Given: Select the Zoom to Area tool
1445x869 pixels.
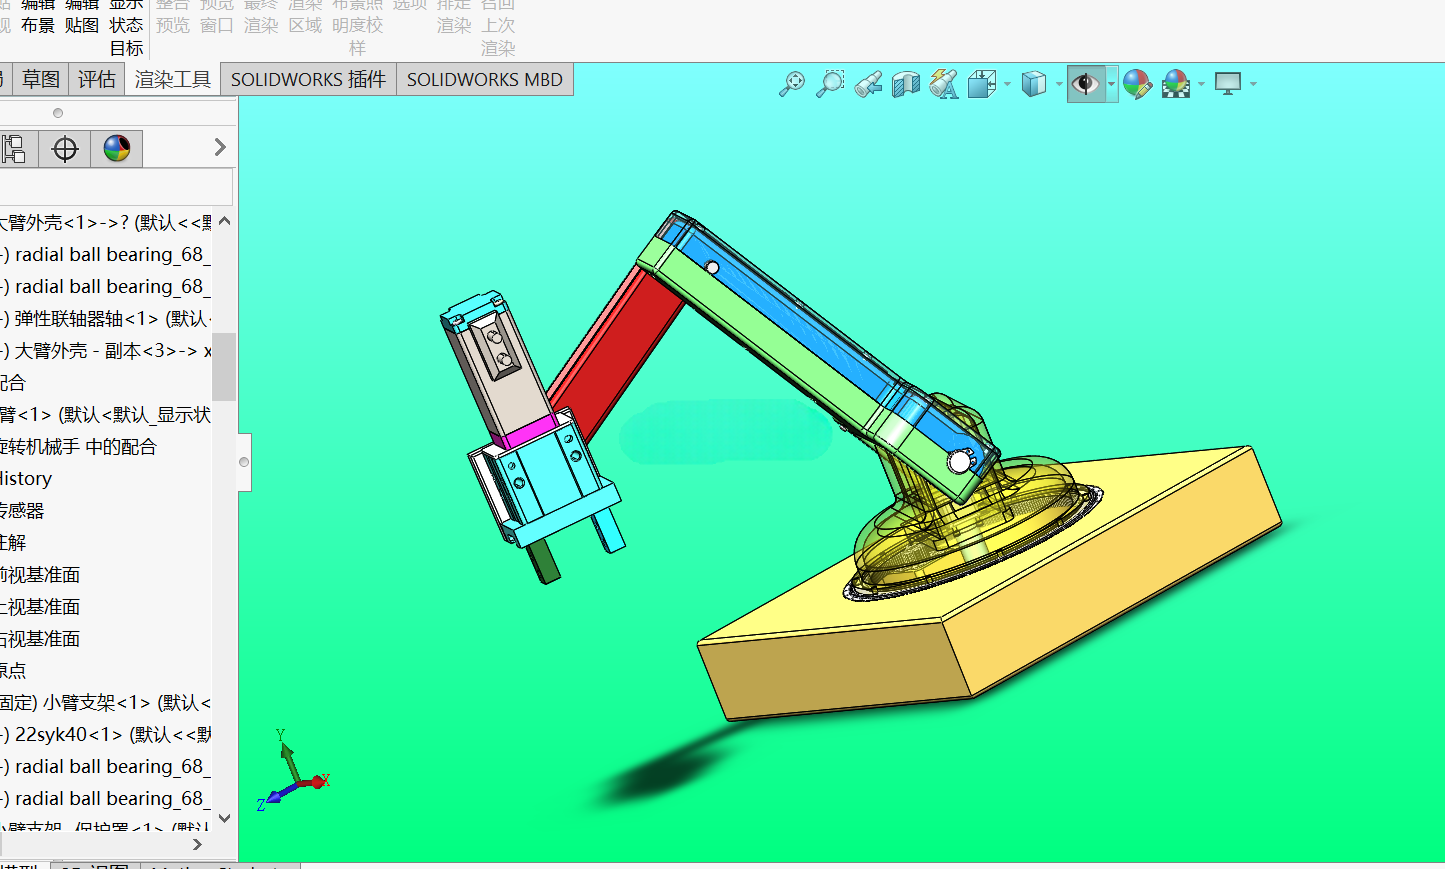Looking at the screenshot, I should click(830, 84).
